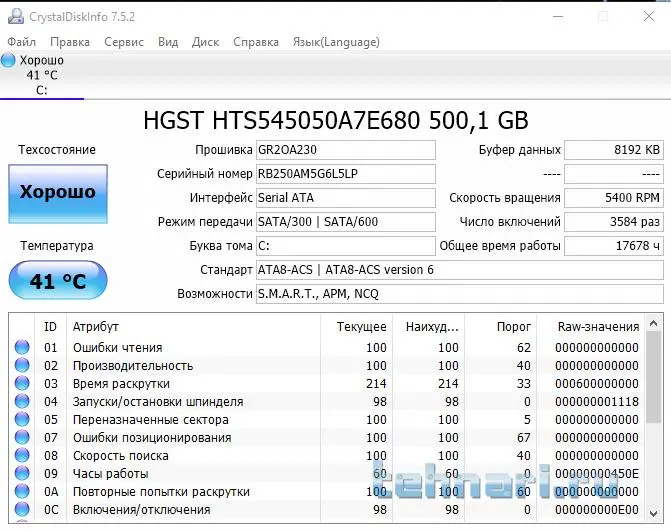Screen dimensions: 671x531
Task: Click the Текущее column header
Action: click(356, 326)
